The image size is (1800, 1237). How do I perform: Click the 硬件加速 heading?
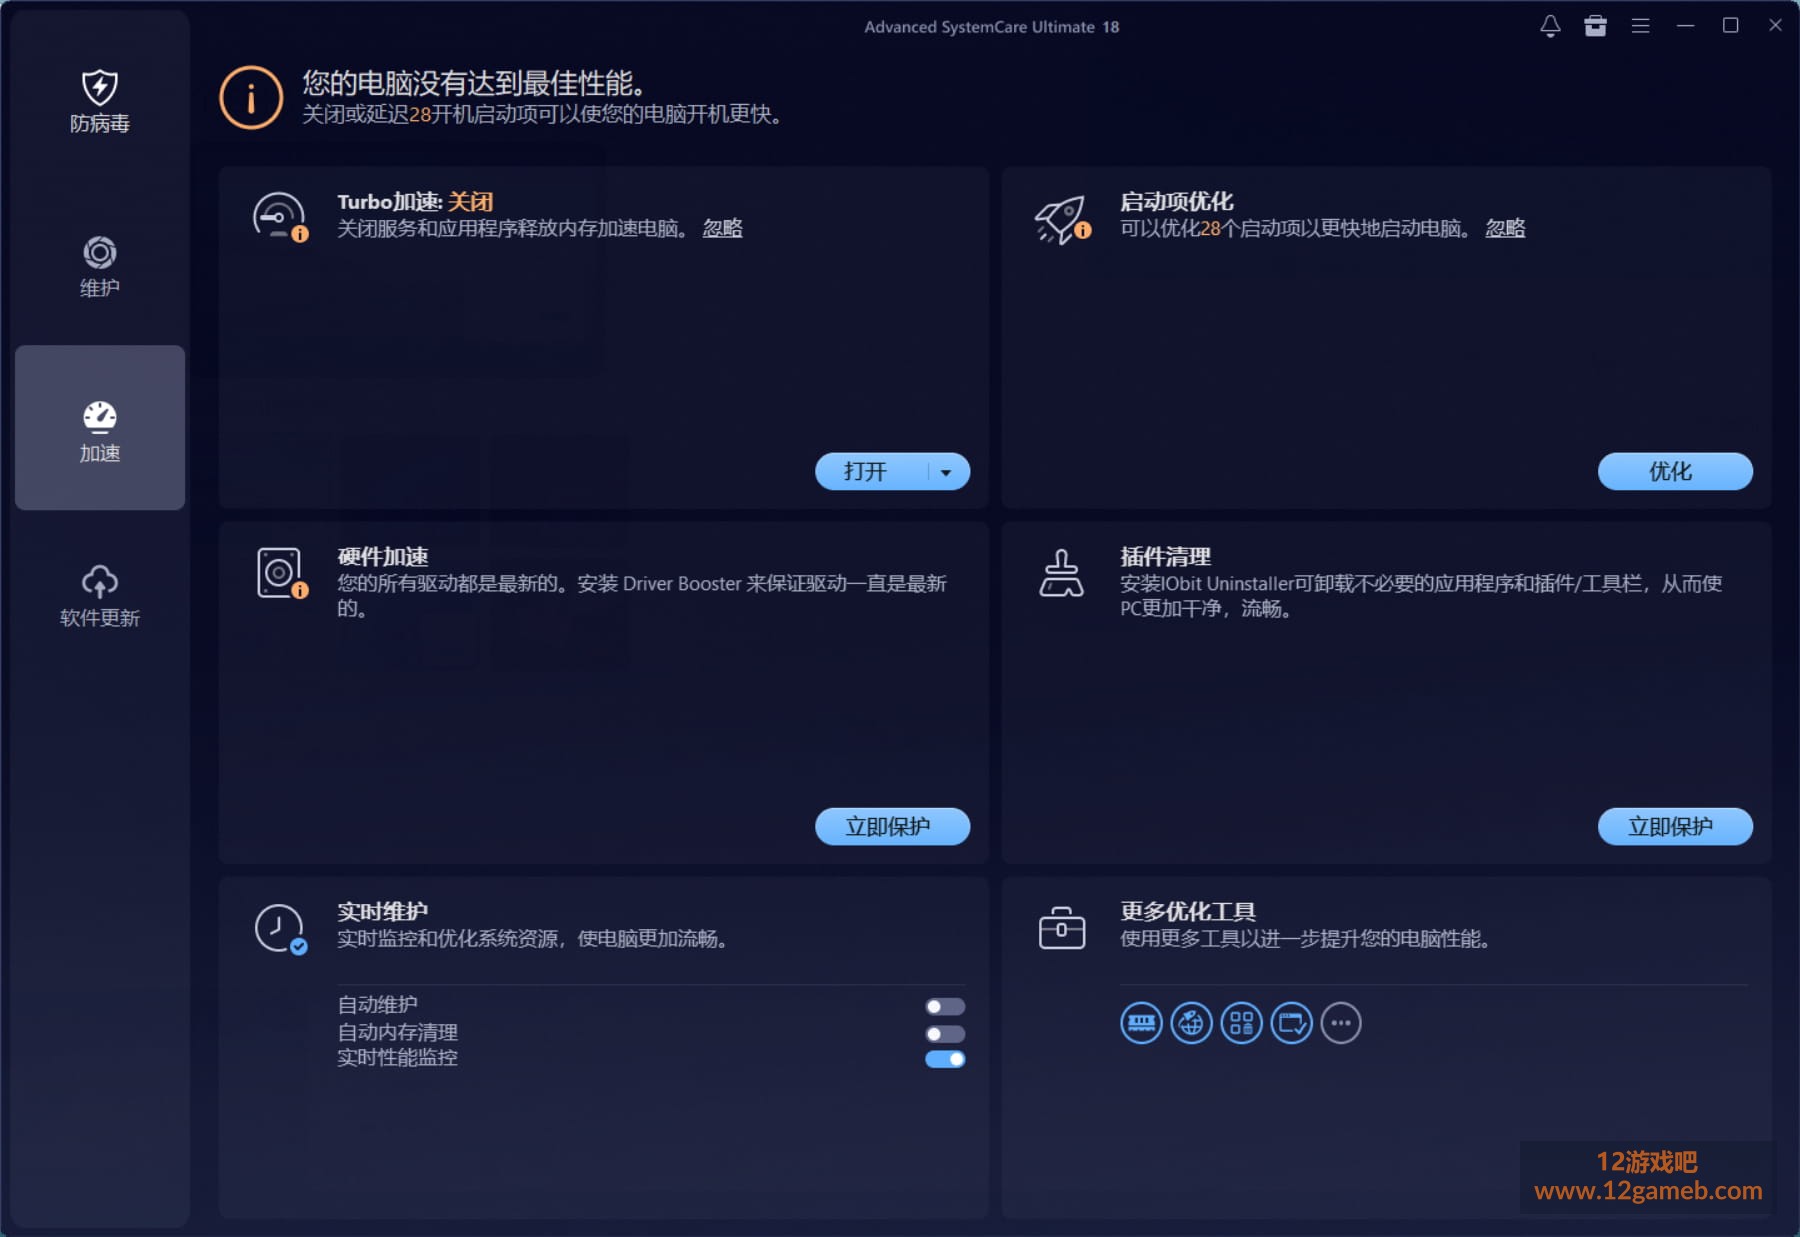coord(383,556)
